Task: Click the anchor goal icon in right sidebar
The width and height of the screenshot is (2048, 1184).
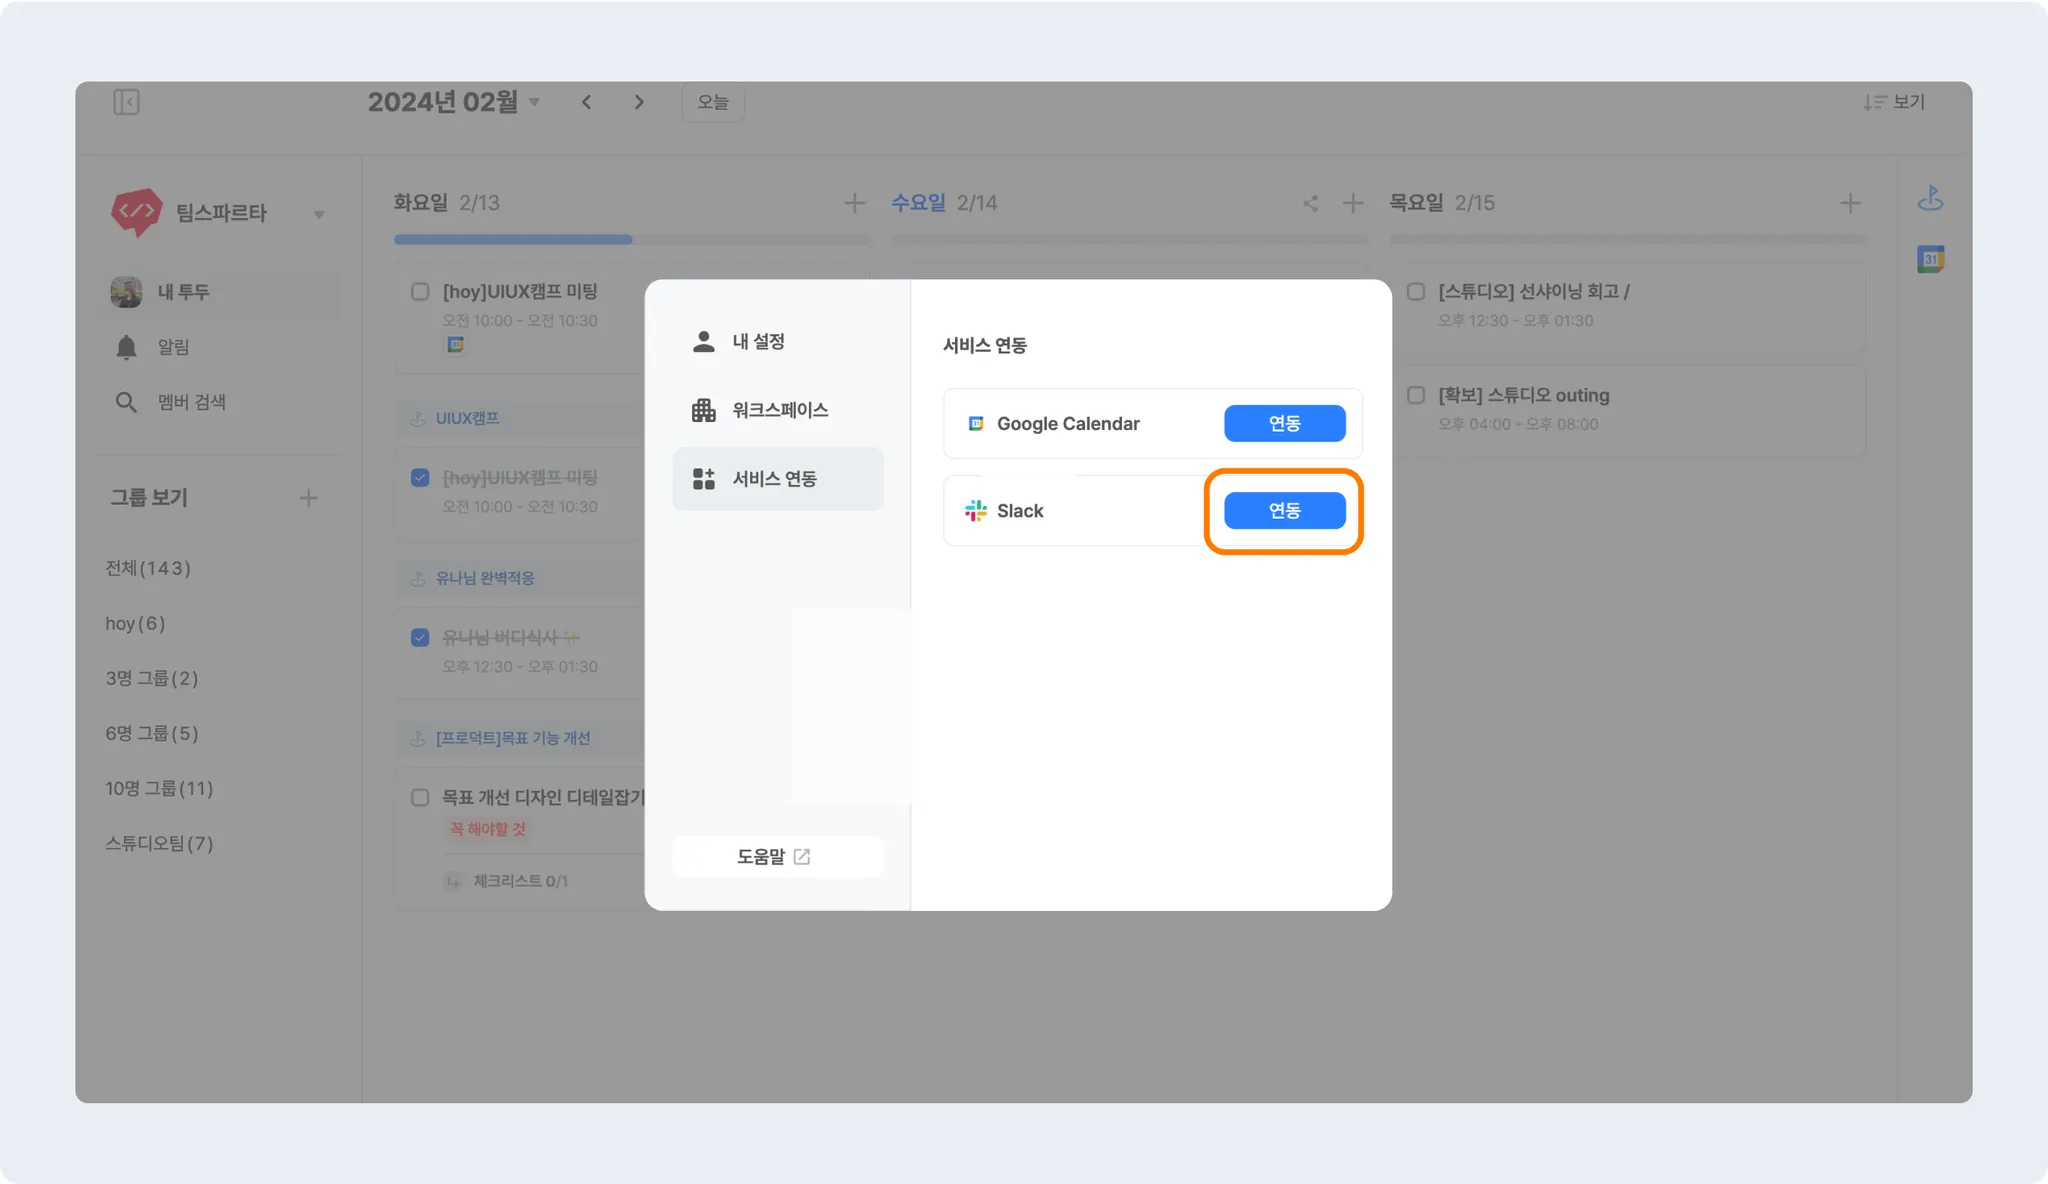Action: pos(1930,199)
